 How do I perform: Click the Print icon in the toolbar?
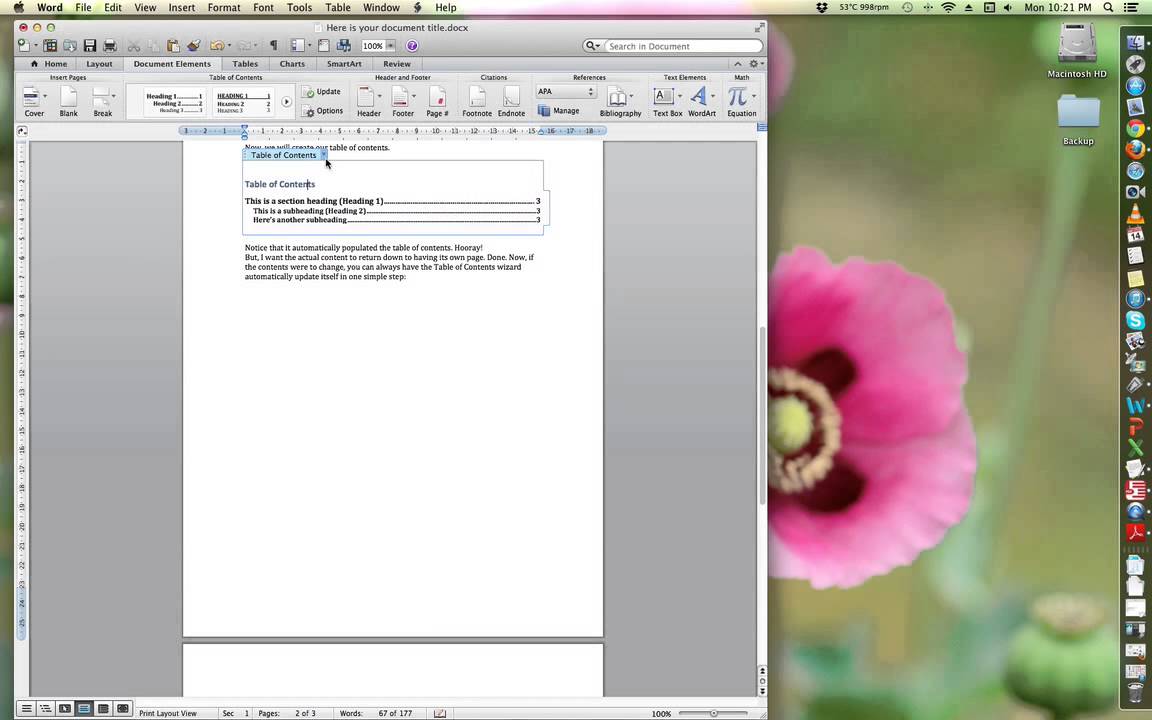point(109,46)
